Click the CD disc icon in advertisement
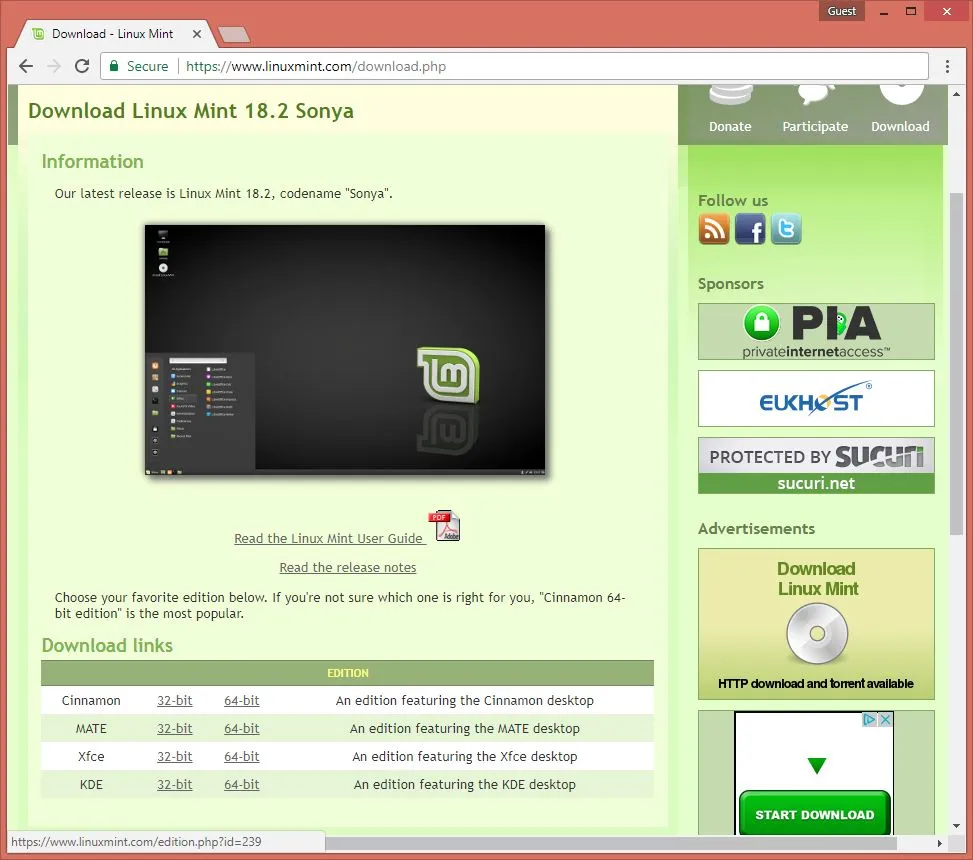 (x=817, y=634)
